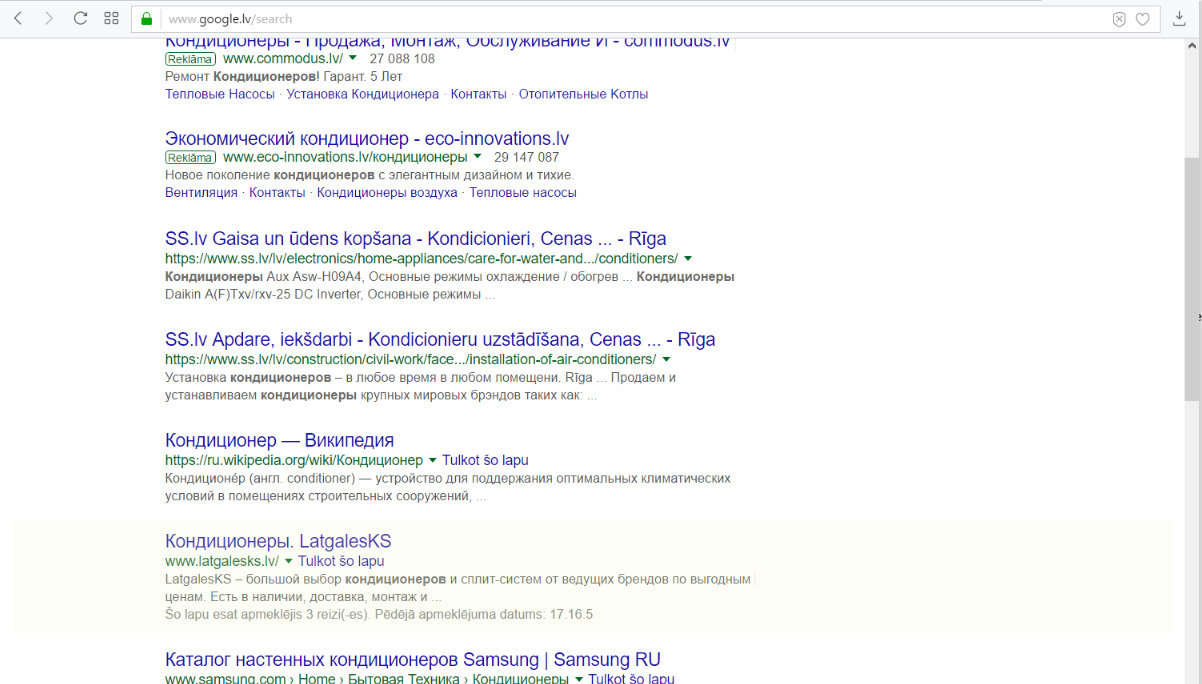Go forward to next page
The width and height of the screenshot is (1202, 684).
tap(49, 19)
